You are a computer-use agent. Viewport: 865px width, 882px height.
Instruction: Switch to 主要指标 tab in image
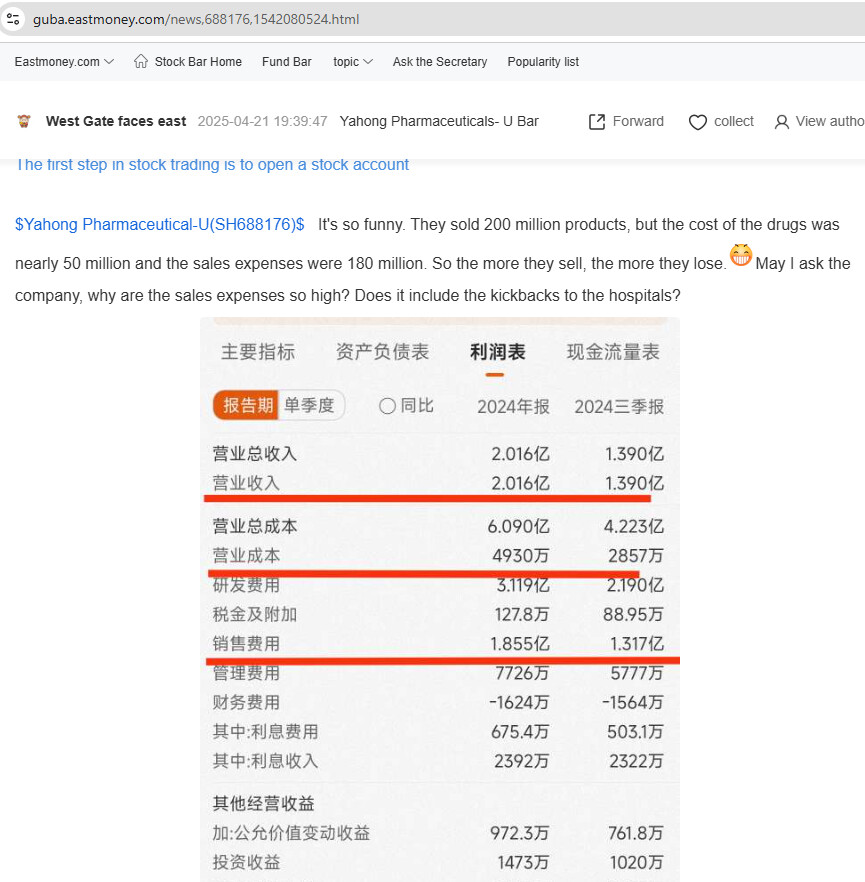point(258,352)
